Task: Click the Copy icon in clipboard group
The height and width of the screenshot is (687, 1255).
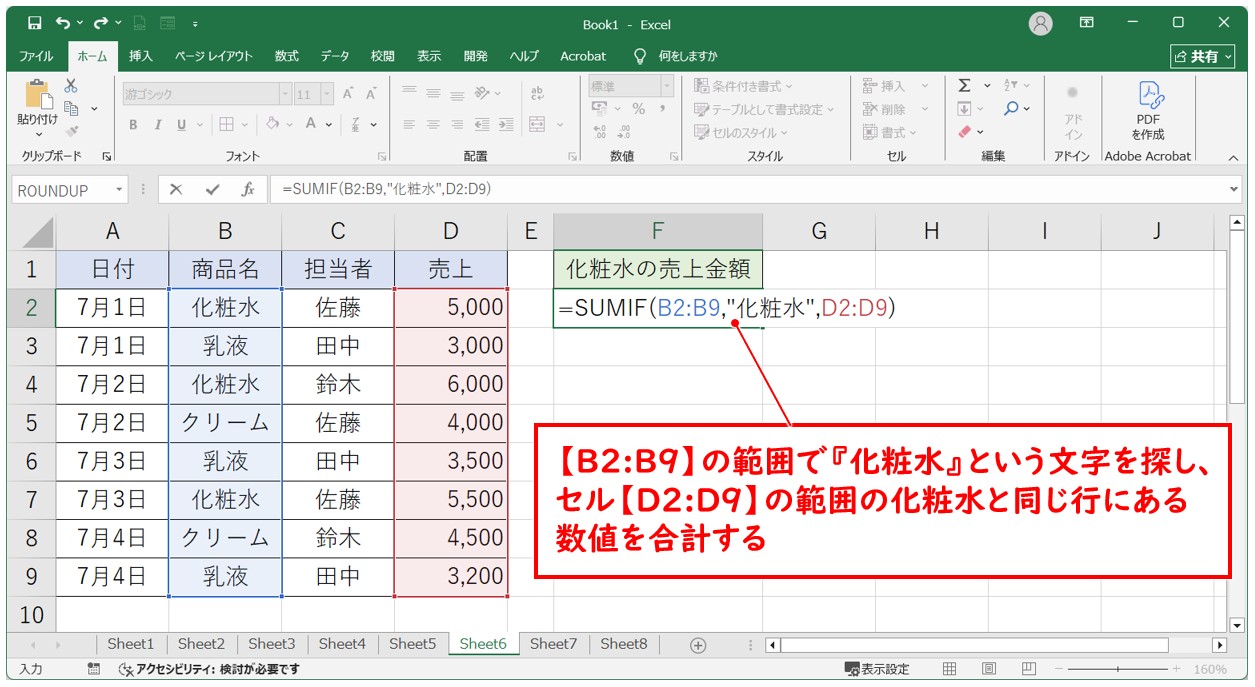Action: [x=71, y=108]
